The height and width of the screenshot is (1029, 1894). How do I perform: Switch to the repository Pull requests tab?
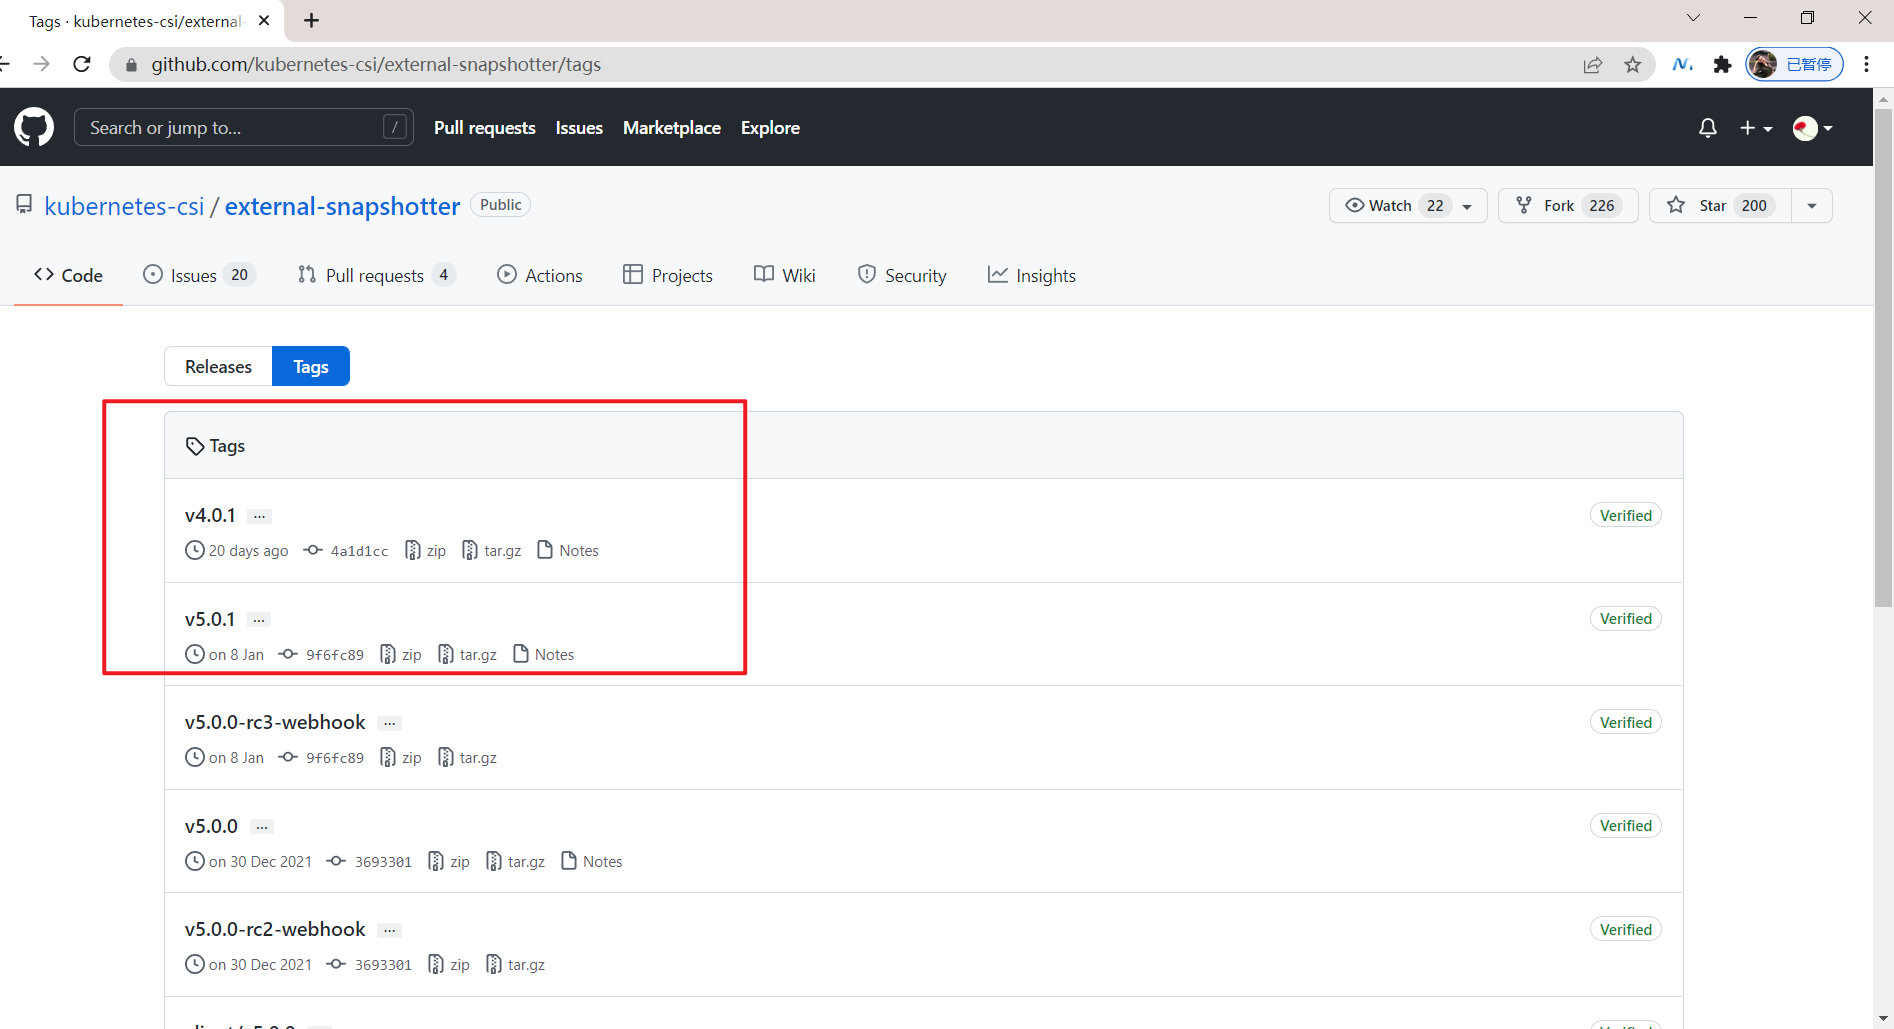click(377, 275)
